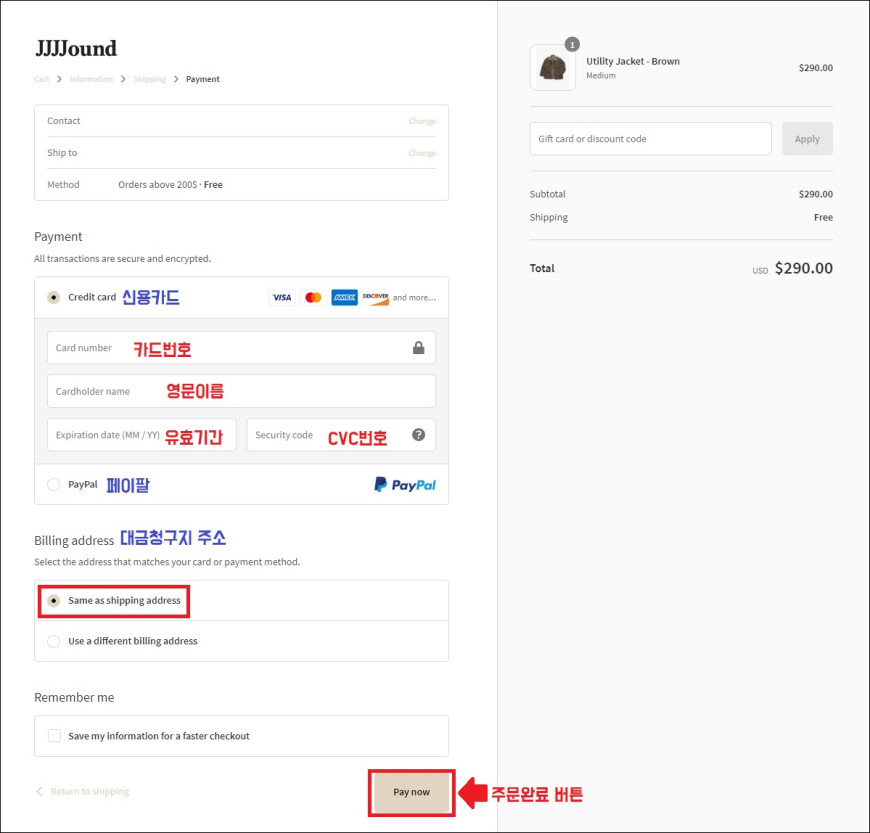Focus the Gift card or discount code field
The height and width of the screenshot is (833, 870).
[650, 139]
